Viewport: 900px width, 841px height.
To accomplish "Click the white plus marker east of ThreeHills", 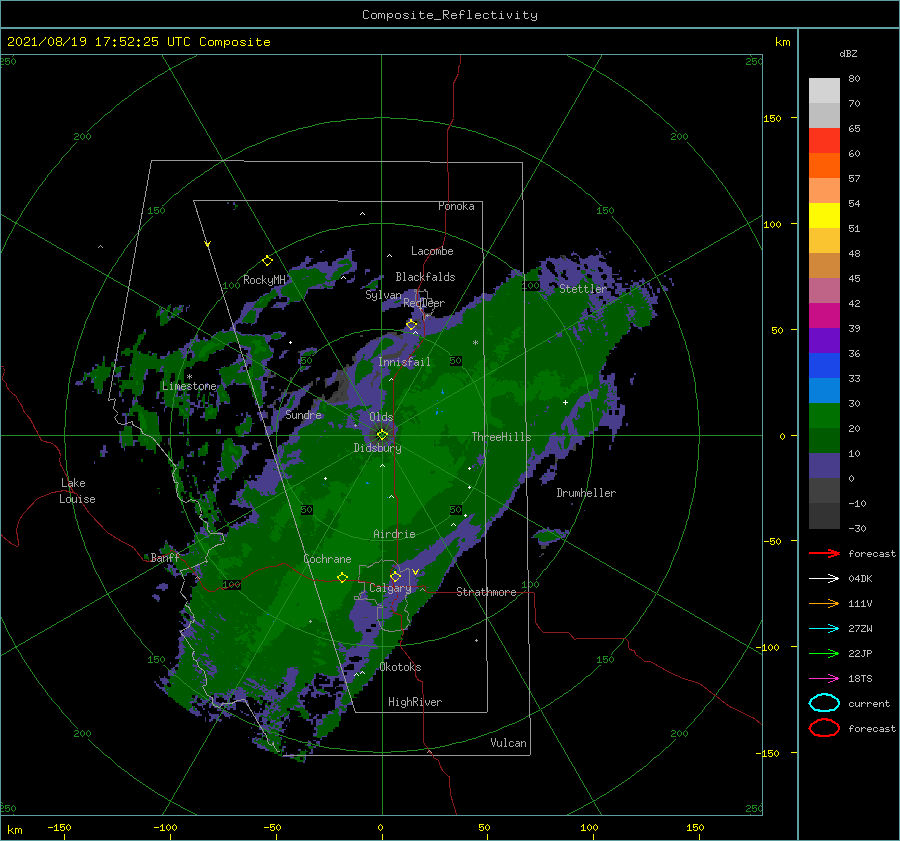I will pos(565,402).
